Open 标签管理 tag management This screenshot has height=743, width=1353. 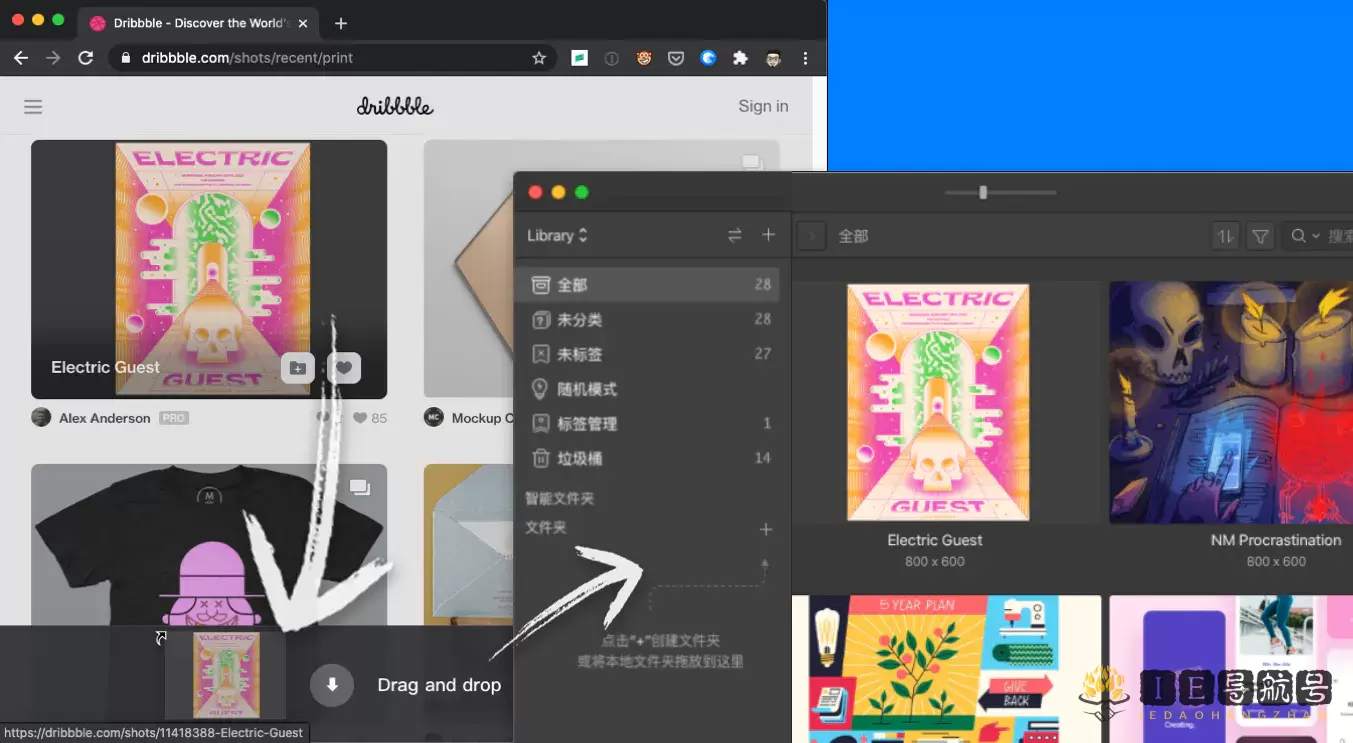click(x=647, y=424)
